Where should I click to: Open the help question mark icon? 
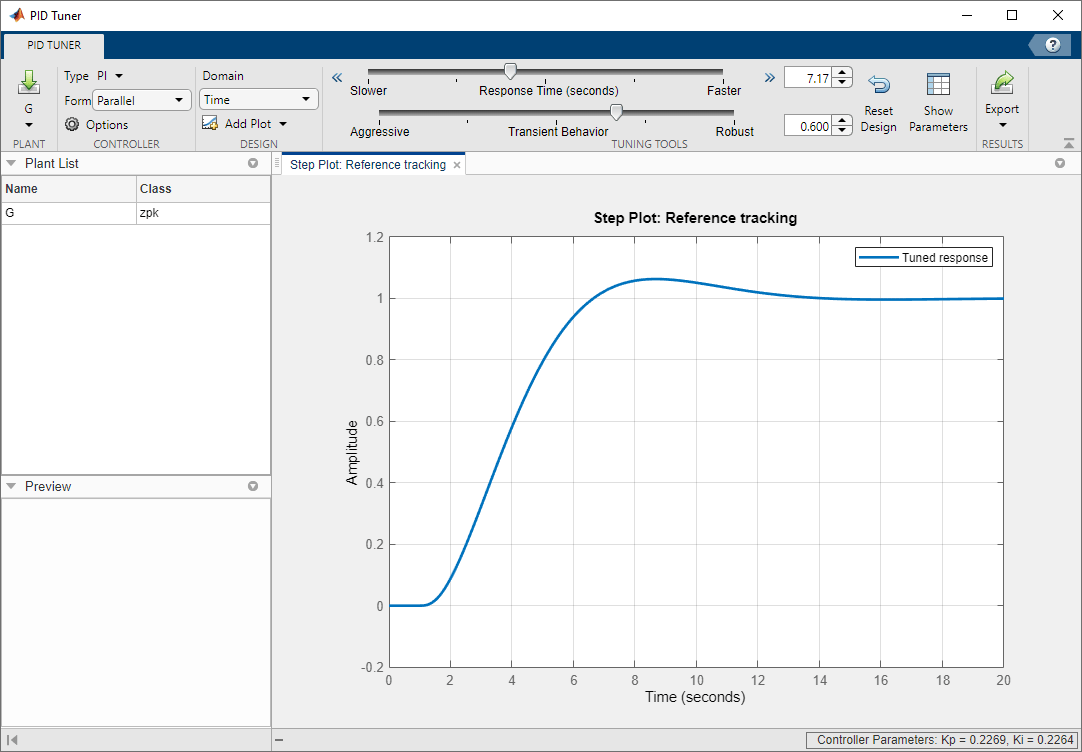click(1052, 45)
